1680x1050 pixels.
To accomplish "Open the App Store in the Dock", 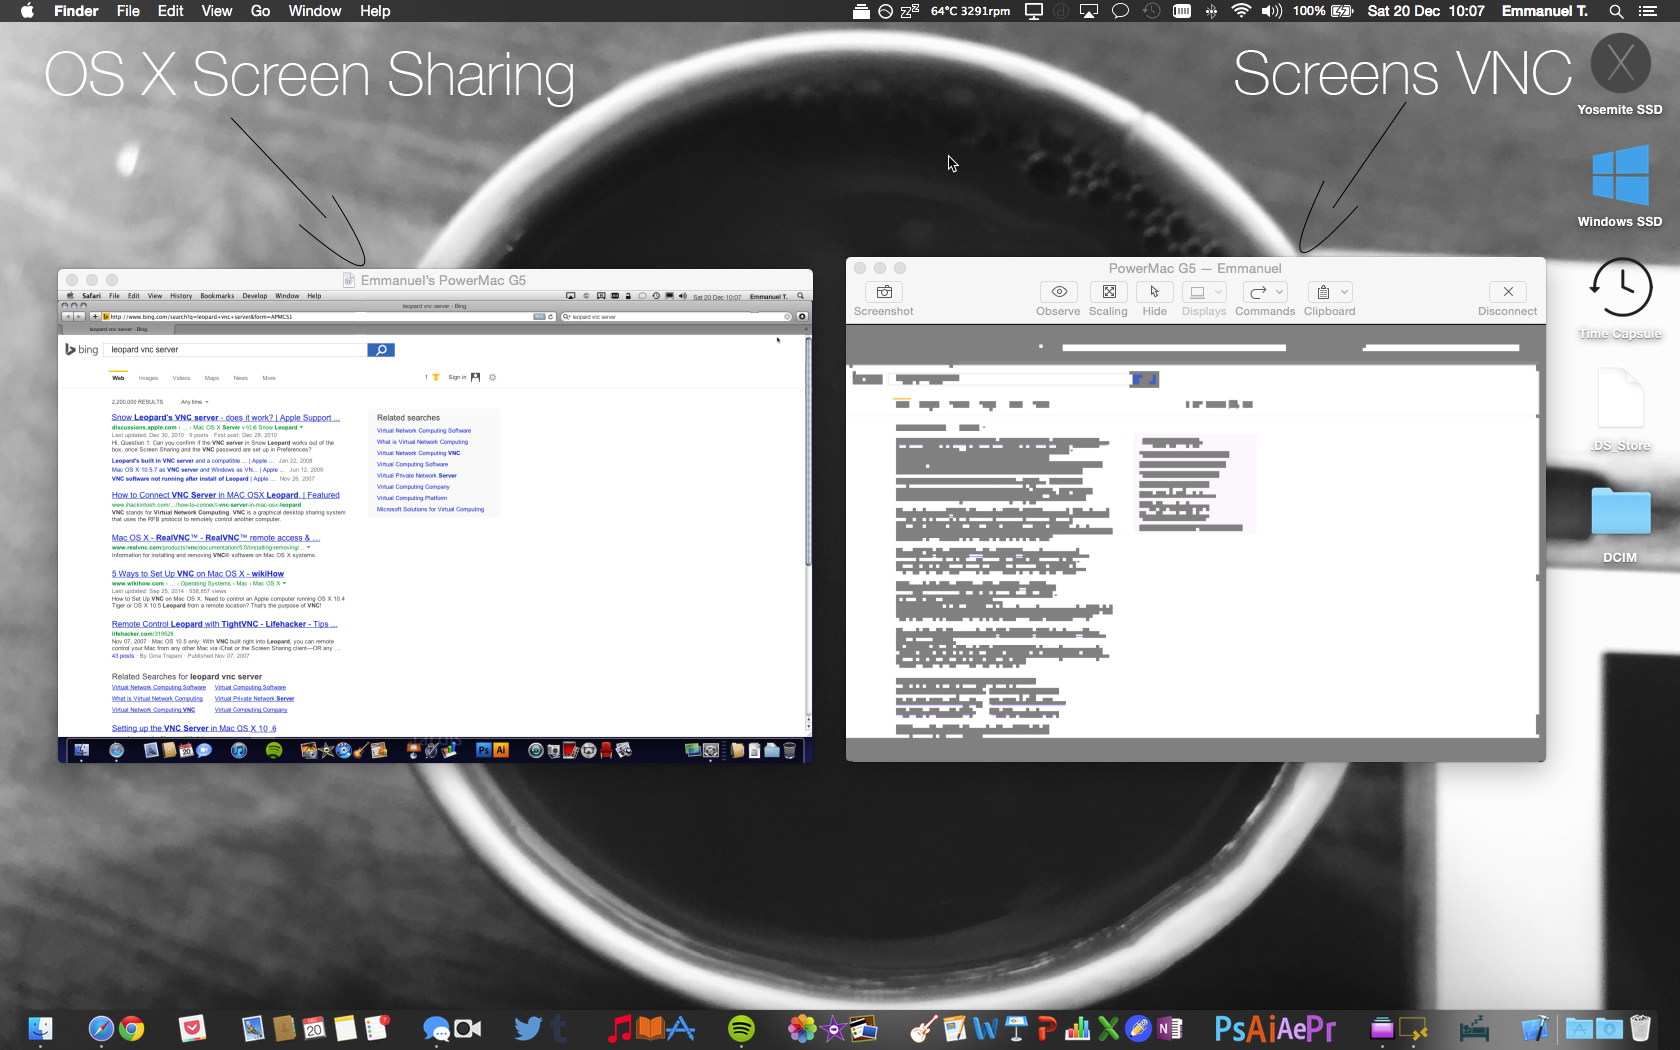I will (x=681, y=1028).
